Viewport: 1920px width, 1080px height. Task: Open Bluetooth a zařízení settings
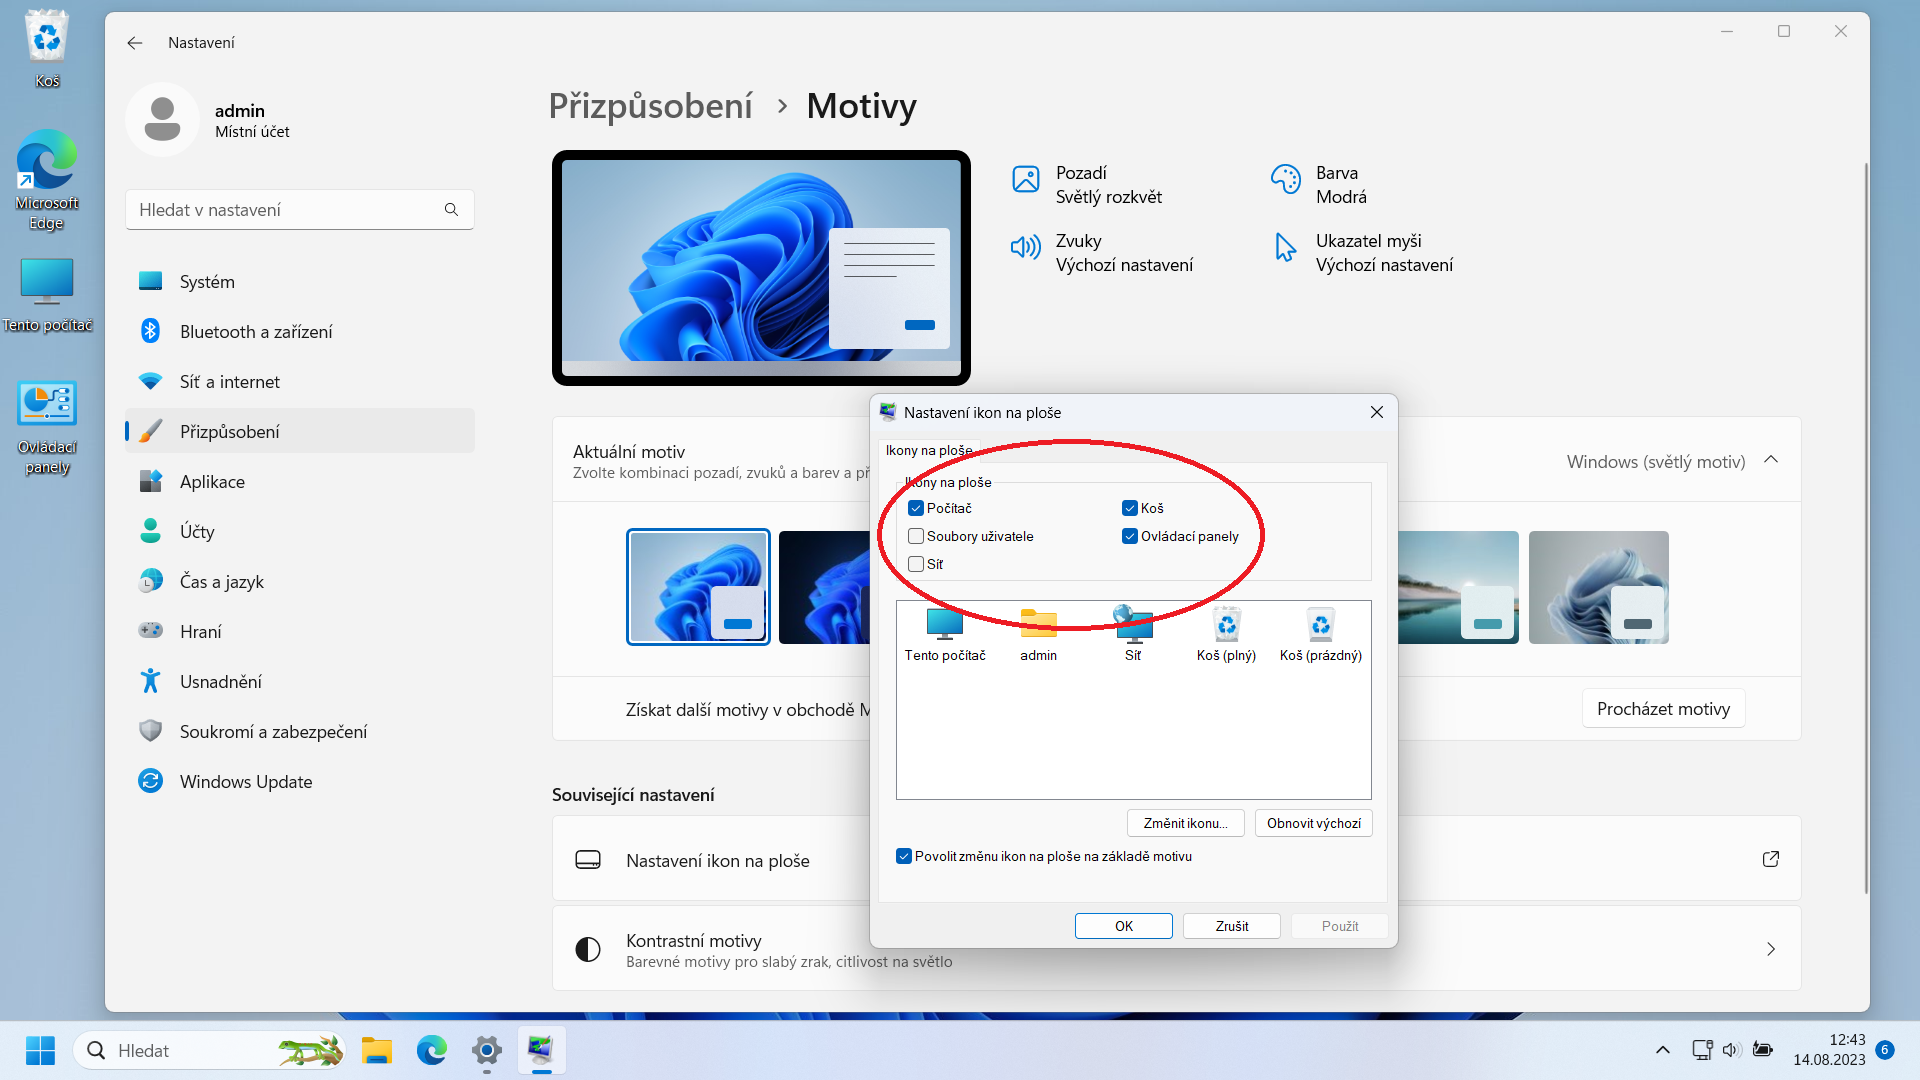256,332
